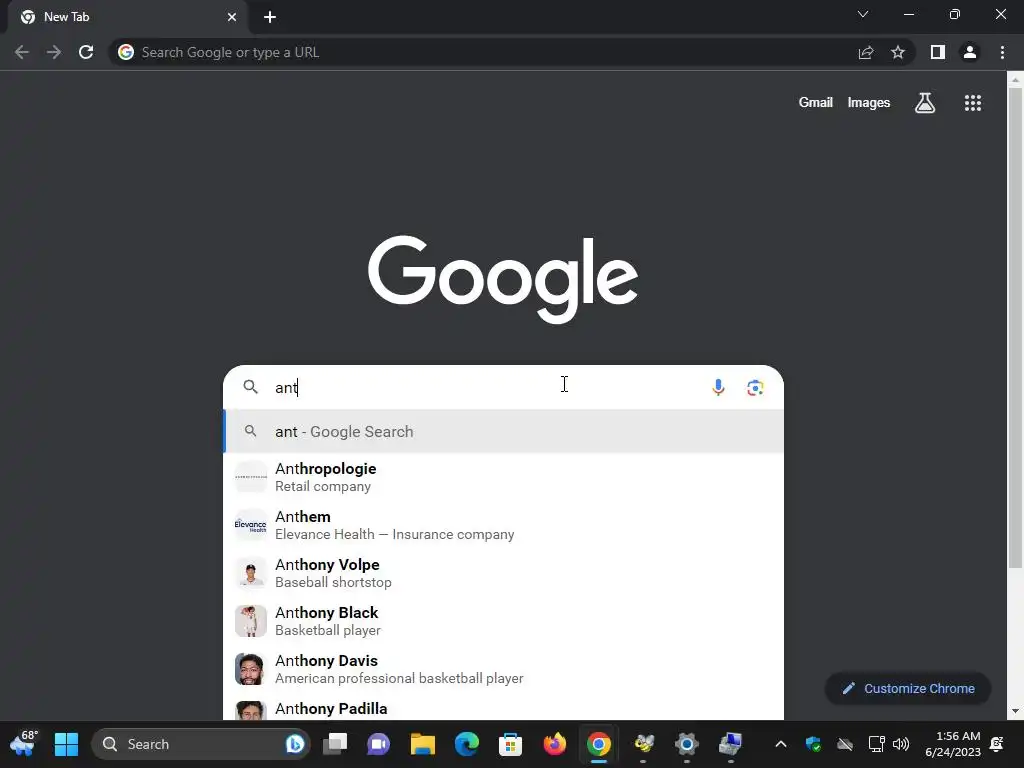Viewport: 1024px width, 768px height.
Task: Open File Explorer from taskbar
Action: click(x=423, y=744)
